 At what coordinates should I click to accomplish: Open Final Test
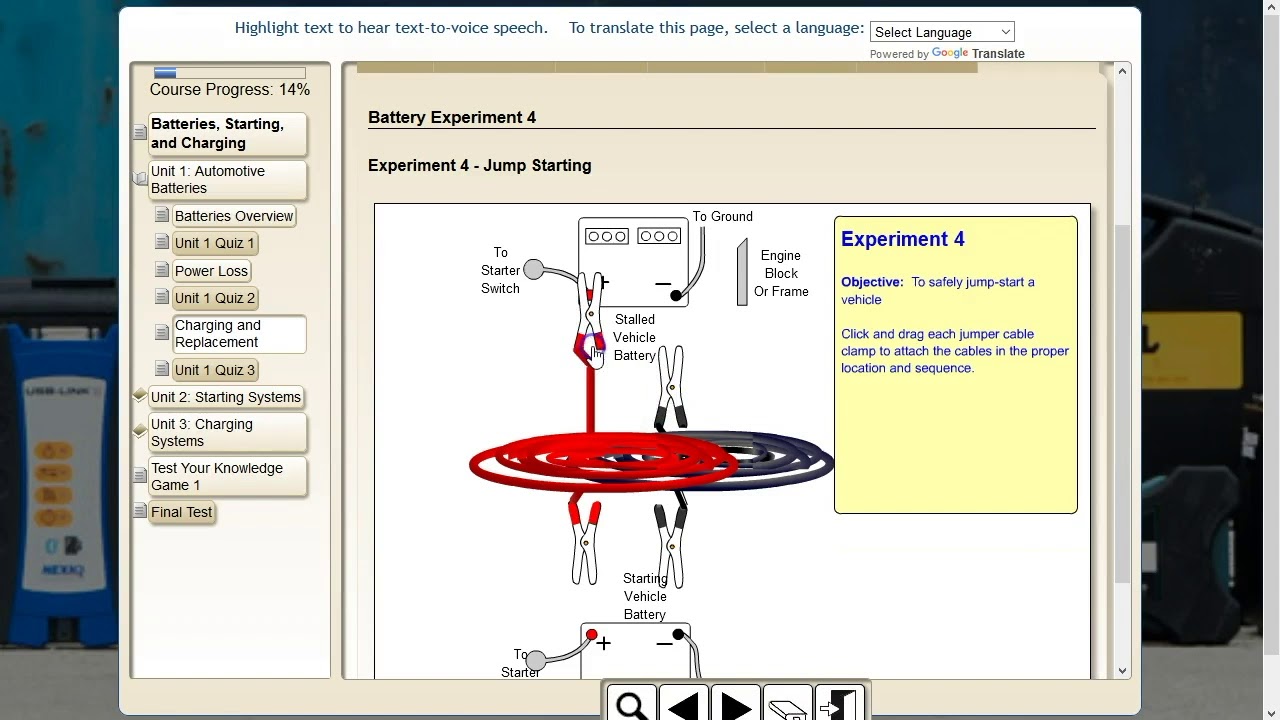coord(181,511)
